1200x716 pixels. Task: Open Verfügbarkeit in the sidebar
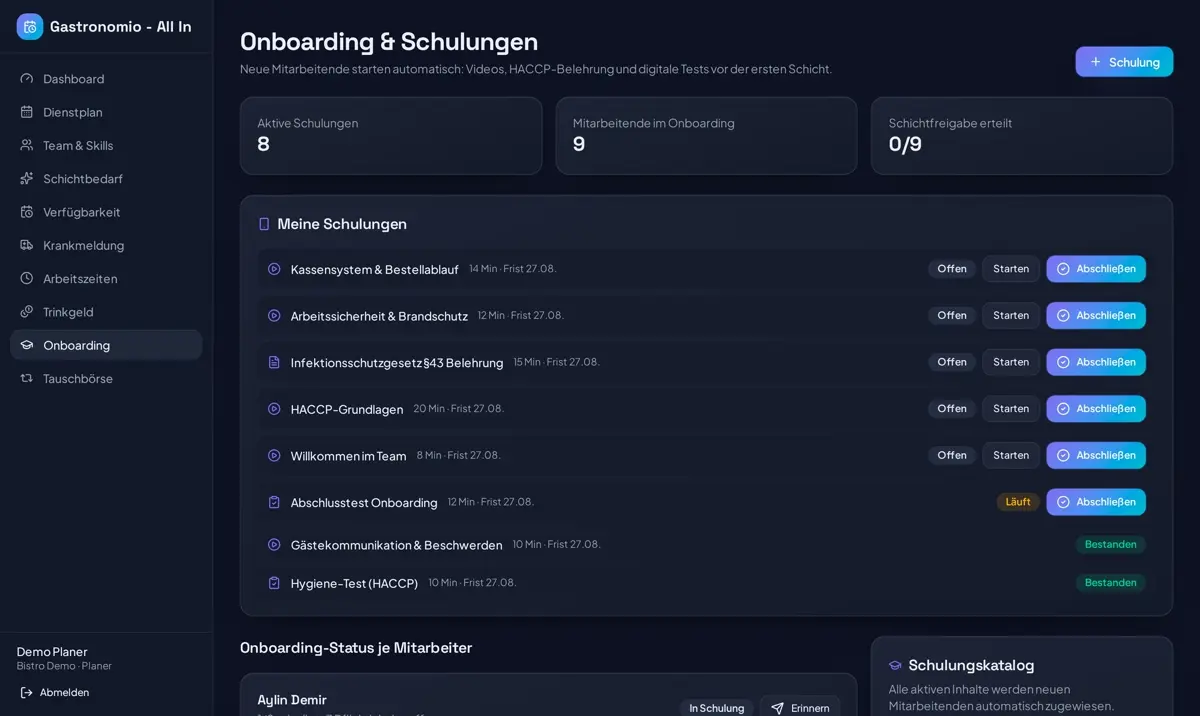pos(106,212)
